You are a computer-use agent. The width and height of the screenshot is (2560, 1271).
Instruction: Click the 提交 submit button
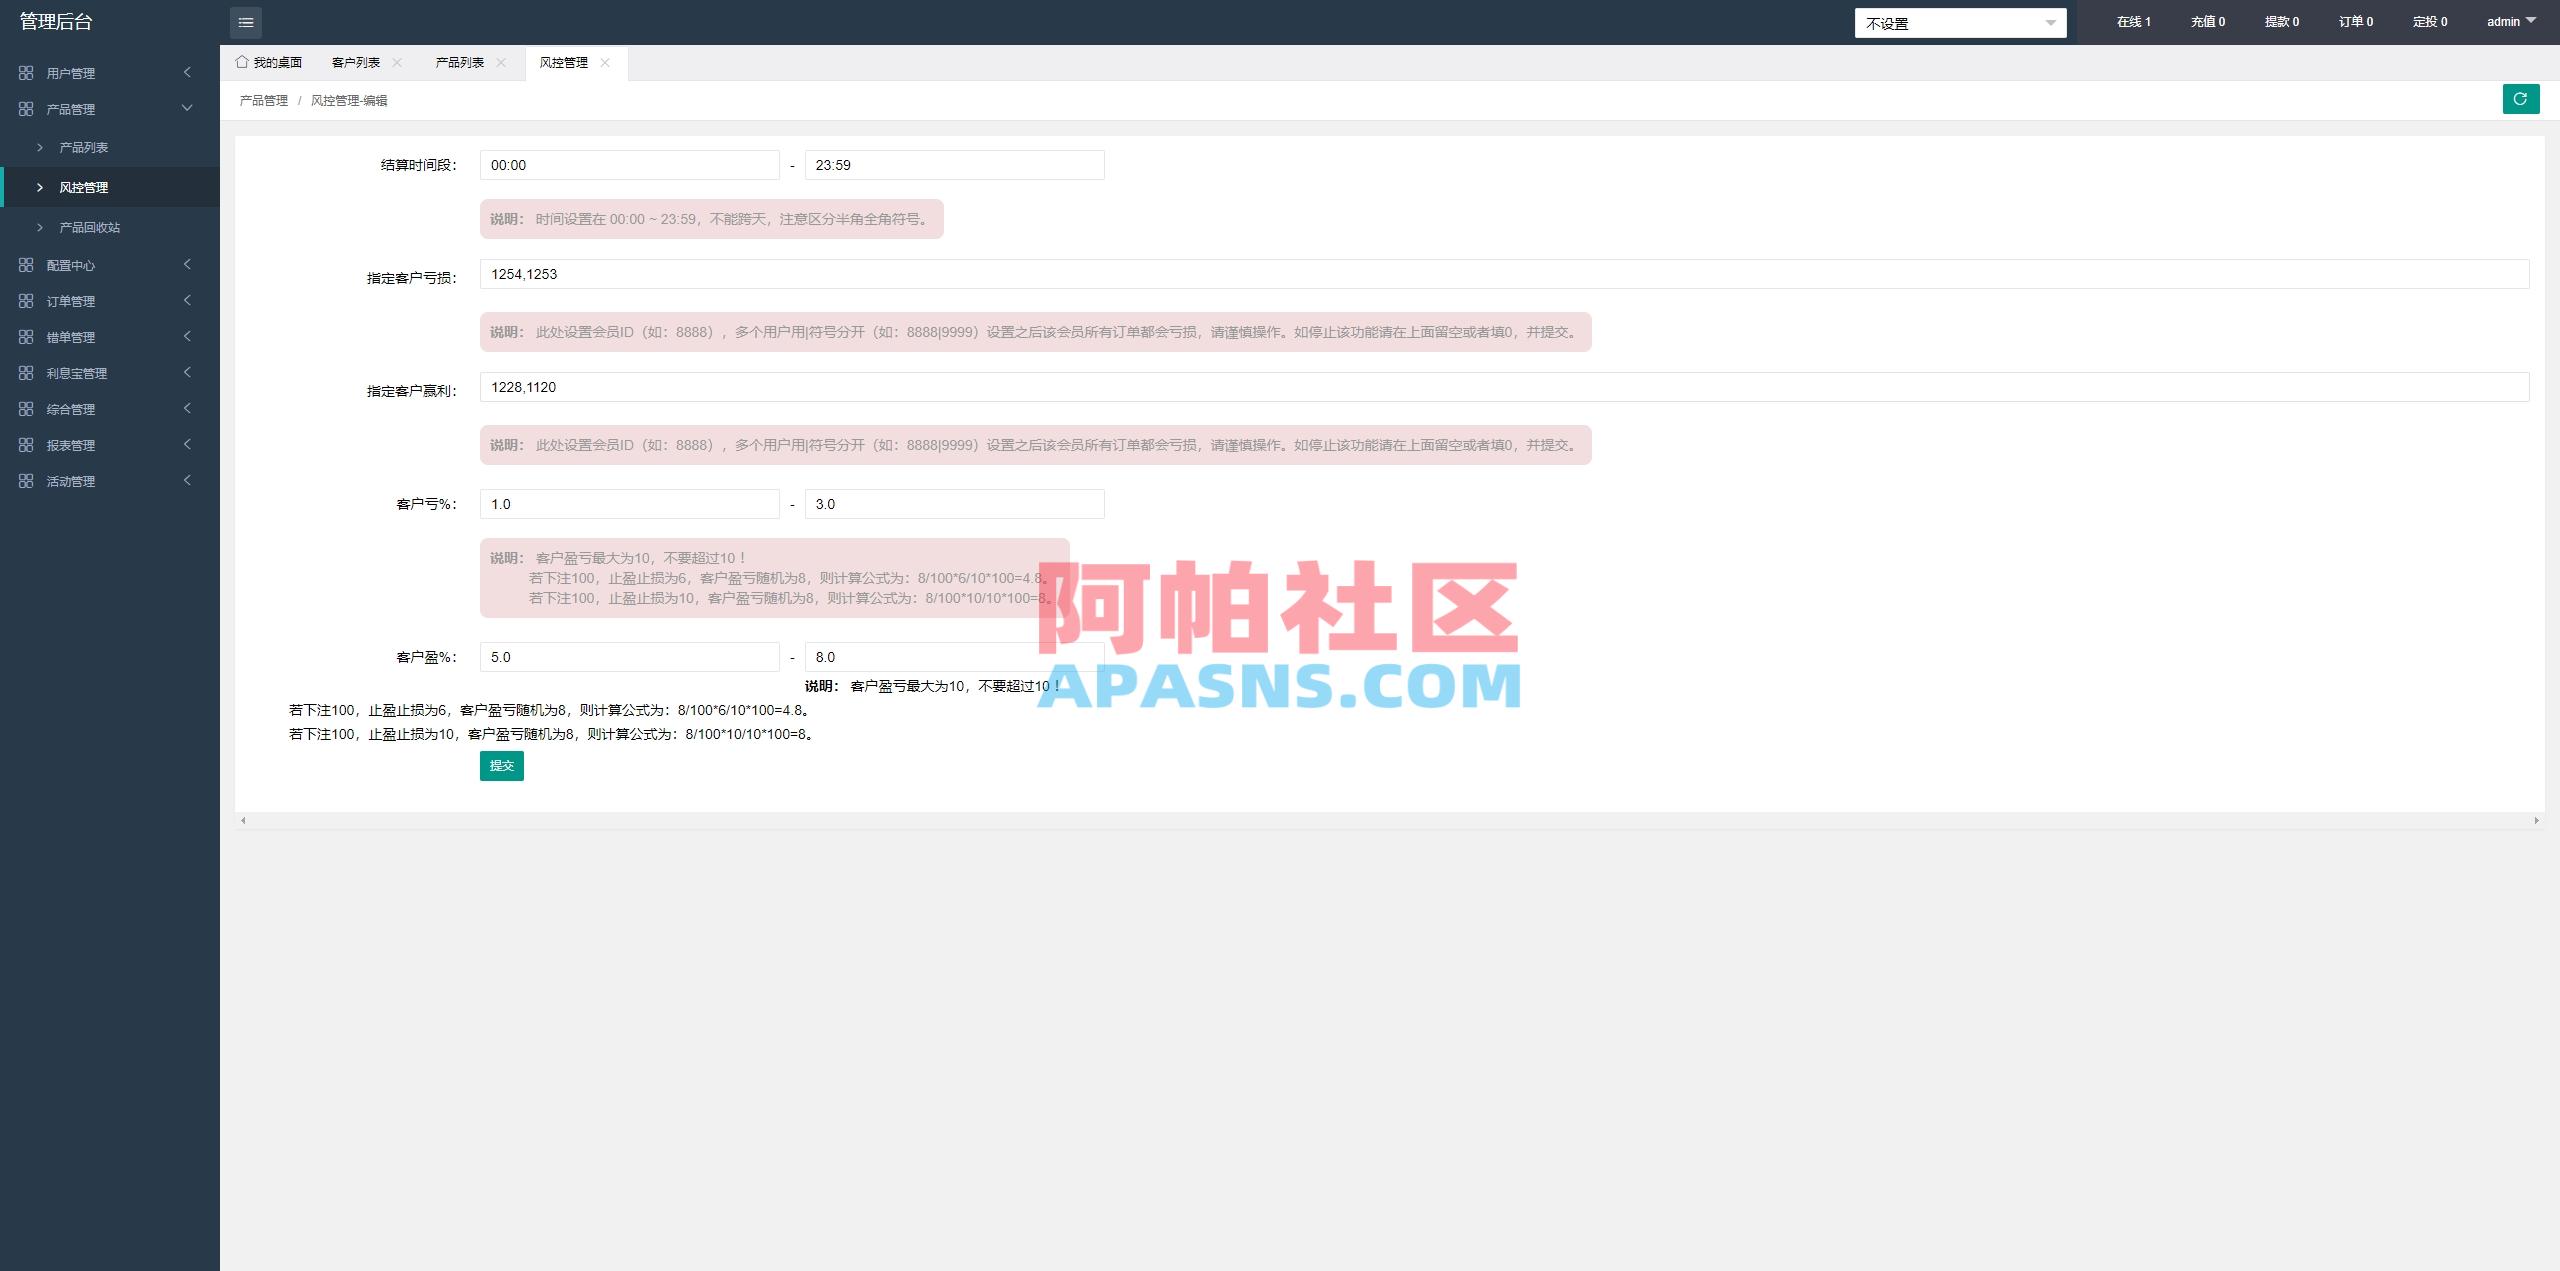tap(502, 765)
